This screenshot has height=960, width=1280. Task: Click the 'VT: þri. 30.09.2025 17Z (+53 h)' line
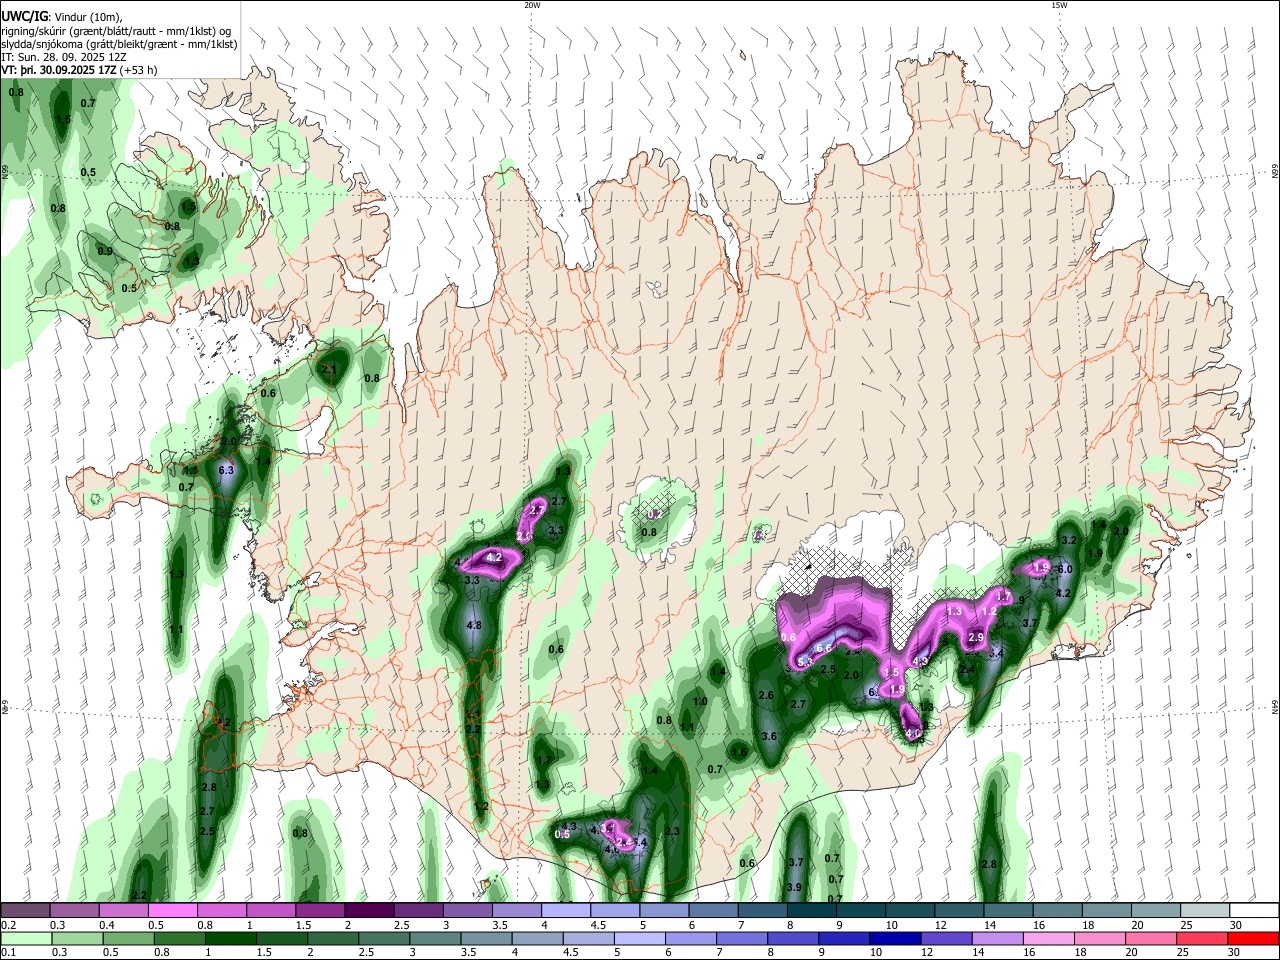point(80,71)
